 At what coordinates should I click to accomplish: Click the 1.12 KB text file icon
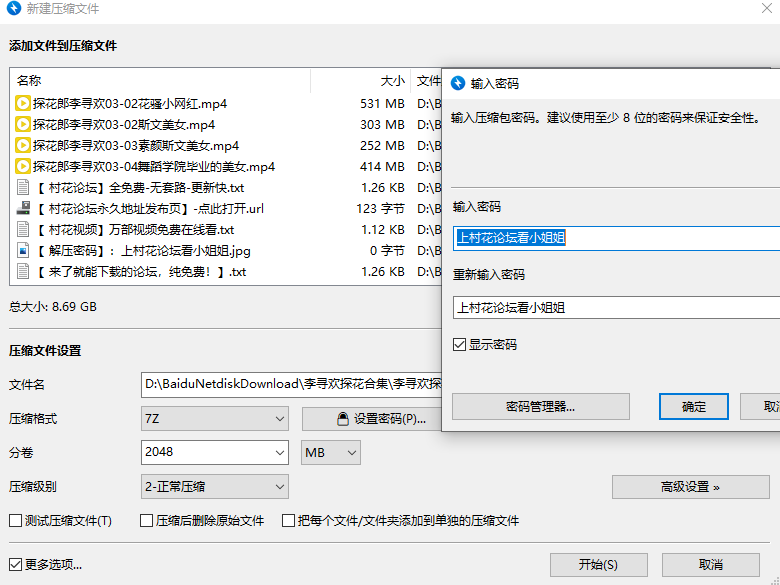24,229
